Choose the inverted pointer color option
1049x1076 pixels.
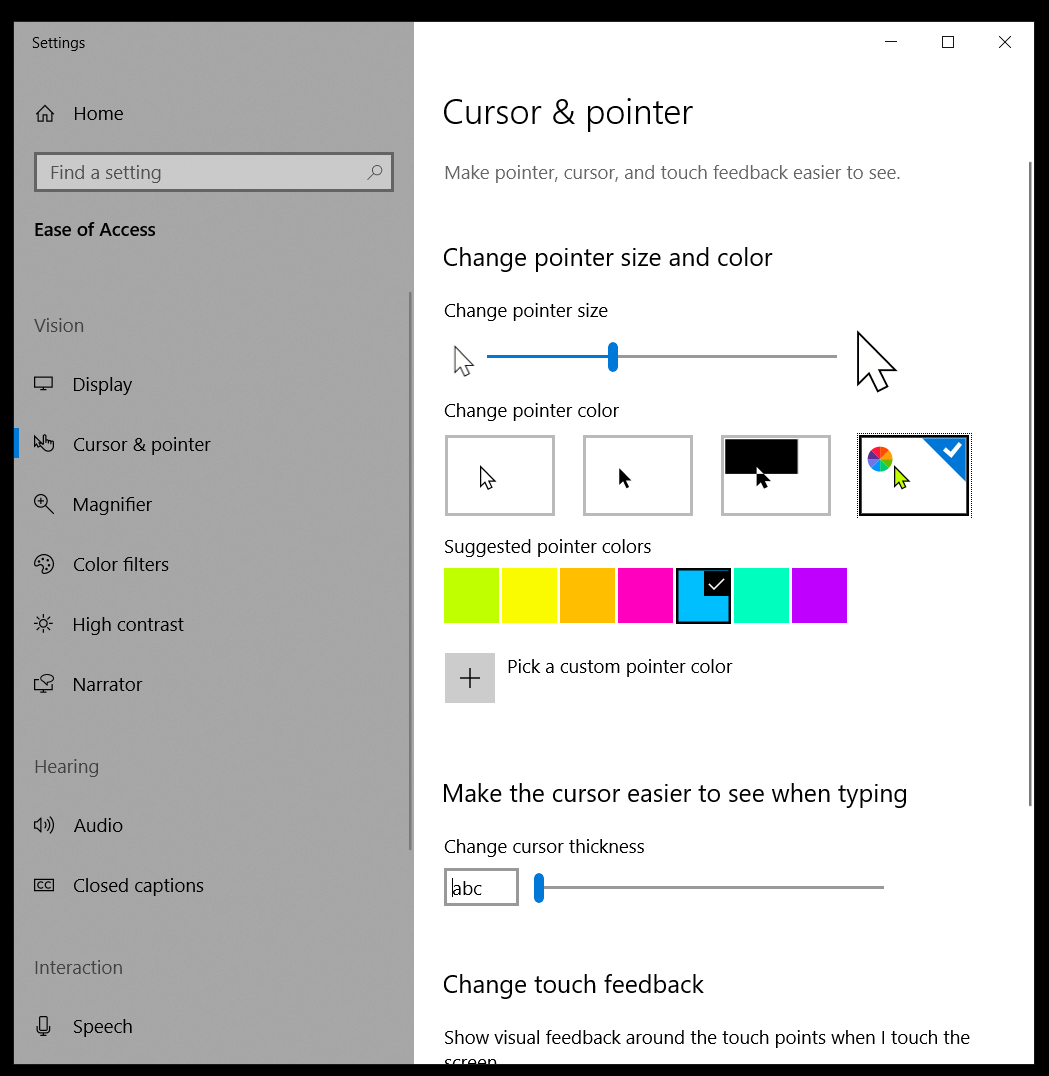[x=776, y=476]
